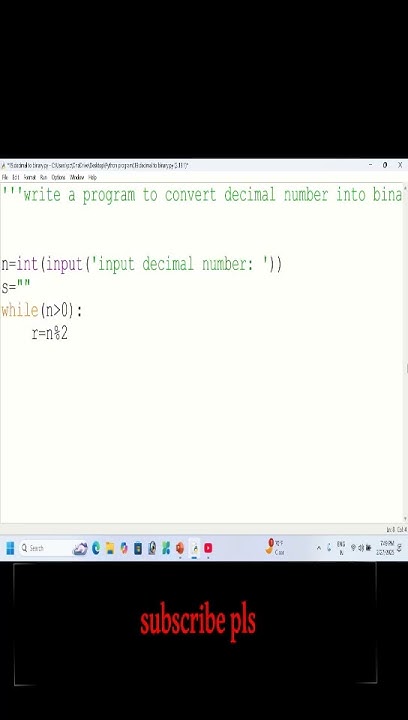Screen dimensions: 408x720
Task: Open the weather widget on the taskbar
Action: (x=275, y=547)
